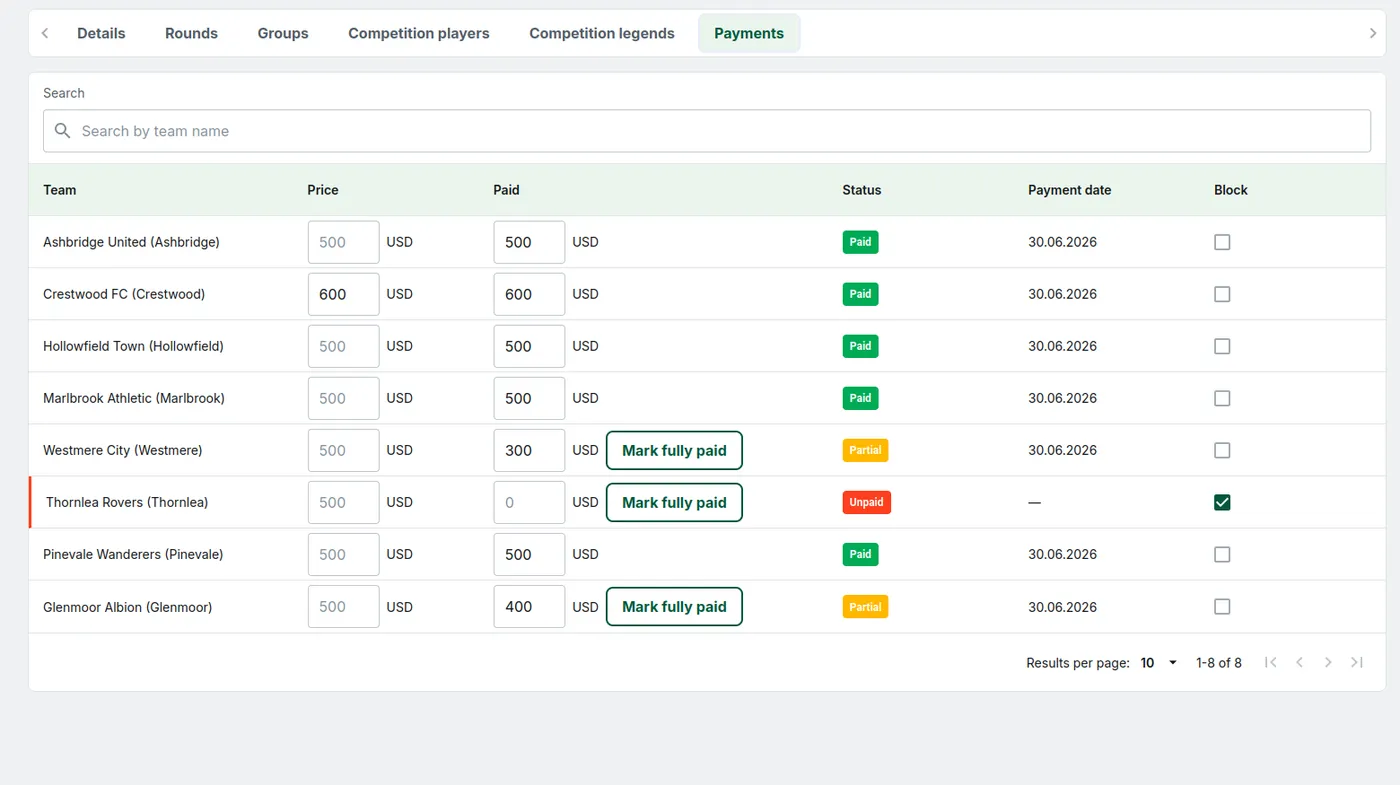Go to previous page of results
The height and width of the screenshot is (785, 1400).
pos(1299,662)
